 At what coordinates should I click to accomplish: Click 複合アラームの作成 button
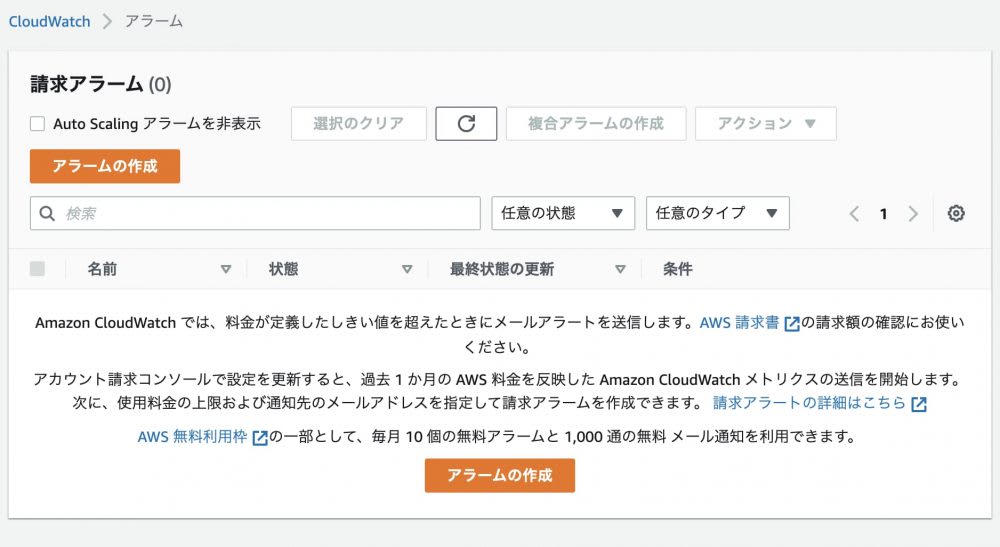click(x=596, y=124)
